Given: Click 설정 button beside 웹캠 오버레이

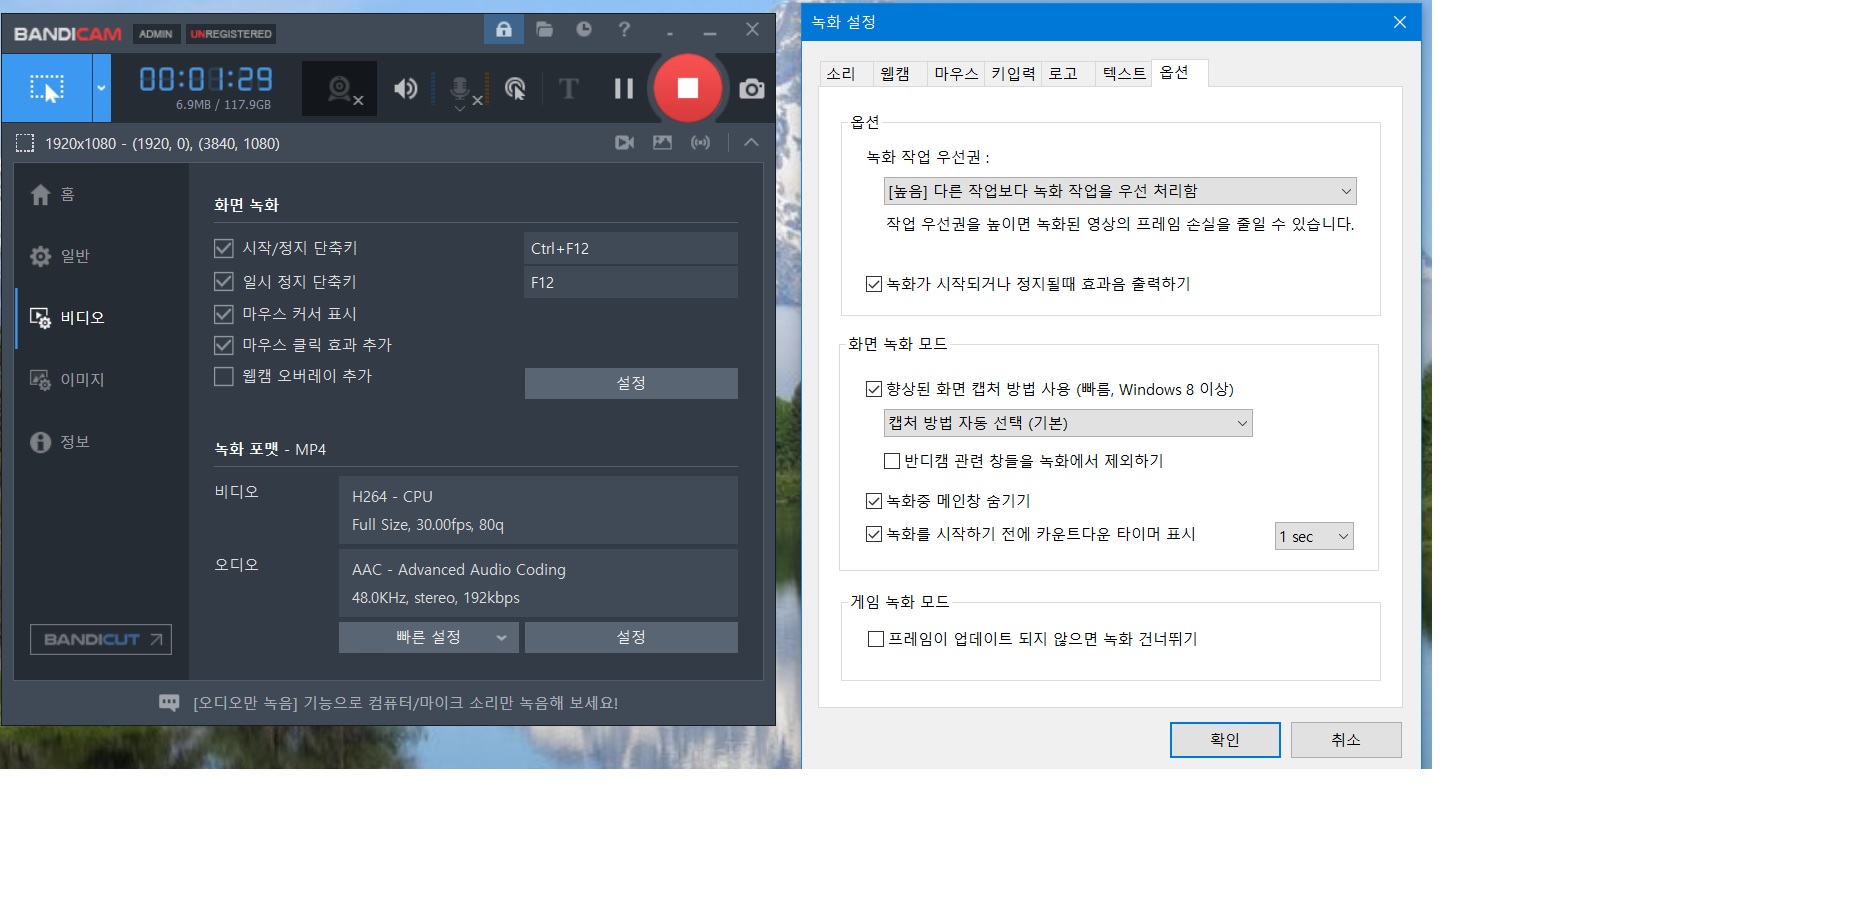Looking at the screenshot, I should (x=631, y=383).
